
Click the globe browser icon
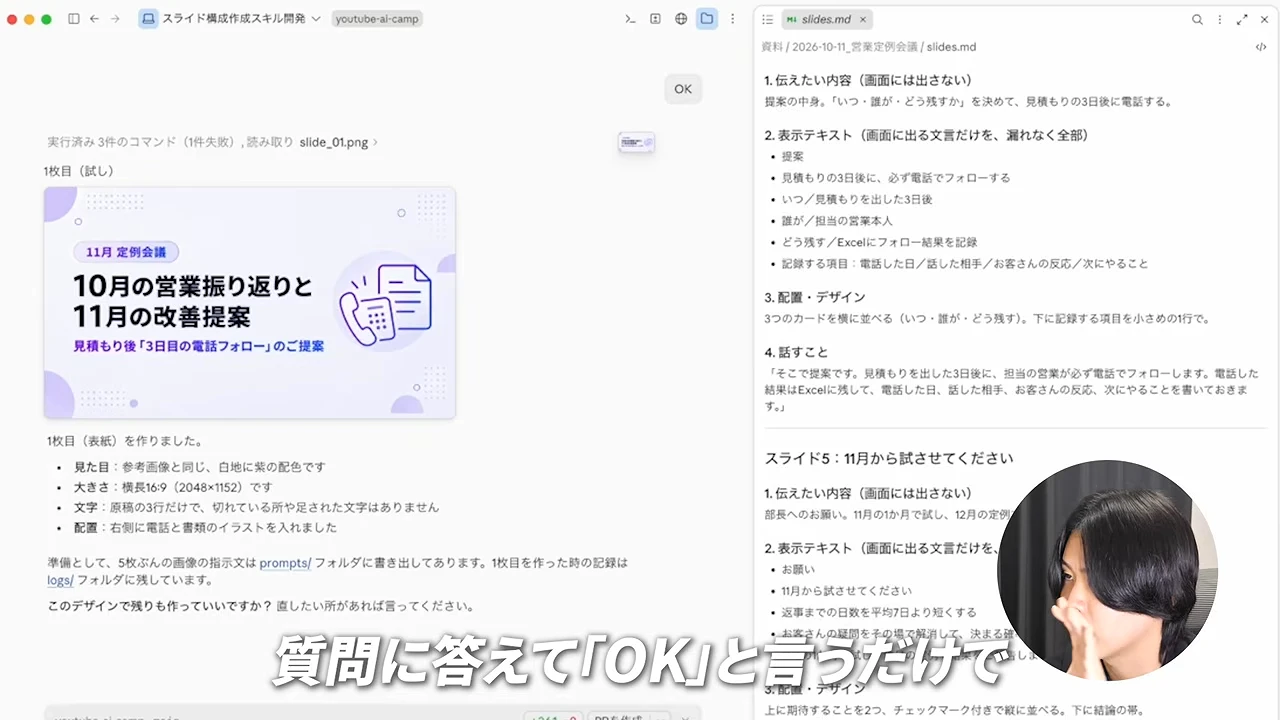click(x=681, y=19)
